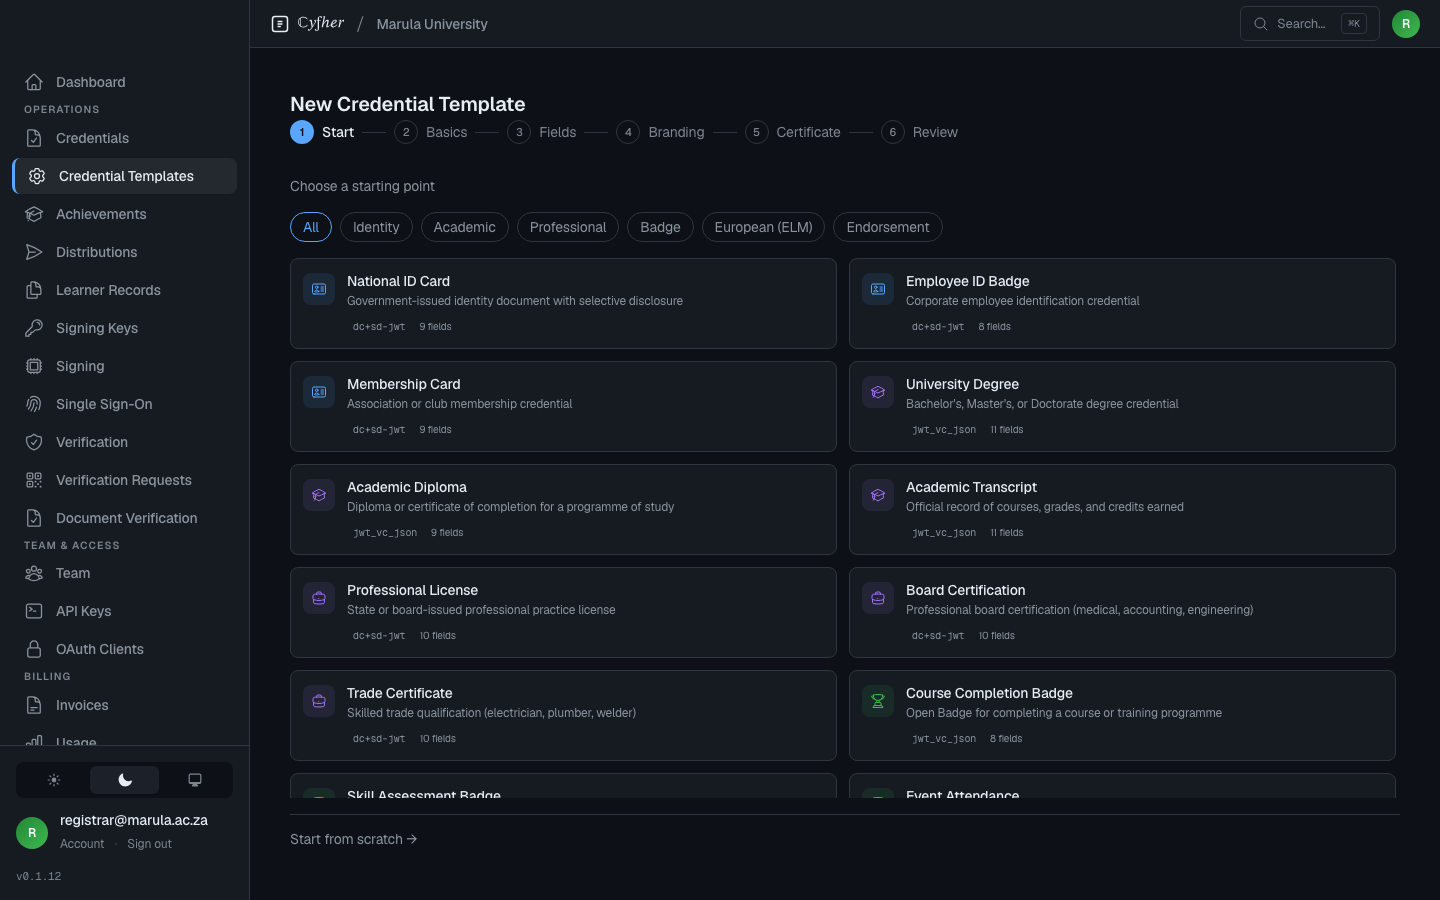This screenshot has width=1440, height=900.
Task: Open Verification Requests in the sidebar
Action: point(124,480)
